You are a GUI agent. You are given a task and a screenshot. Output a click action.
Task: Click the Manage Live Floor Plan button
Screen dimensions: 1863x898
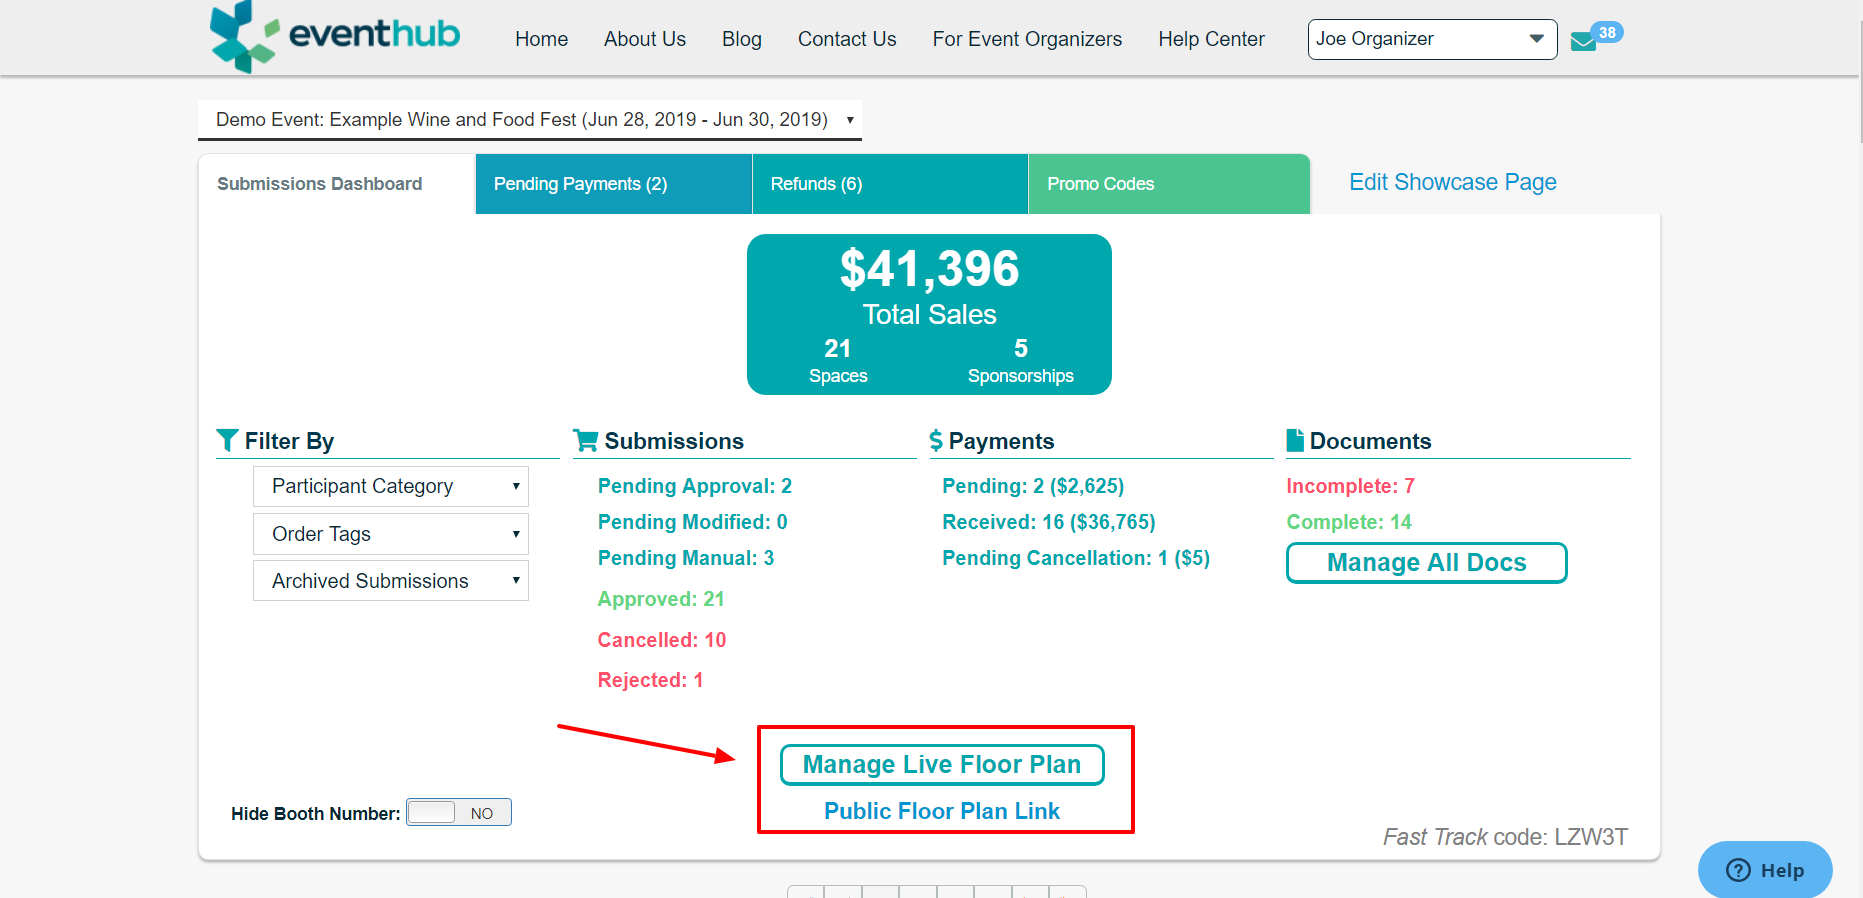942,765
